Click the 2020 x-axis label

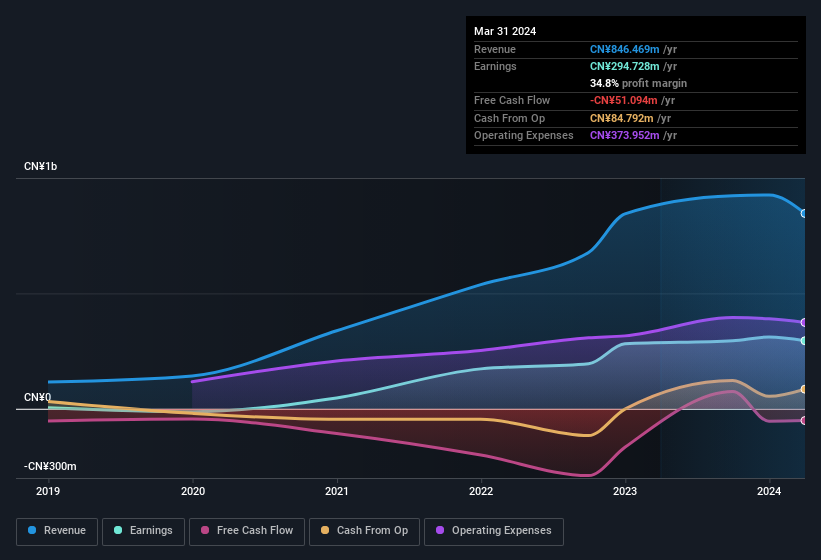(193, 491)
